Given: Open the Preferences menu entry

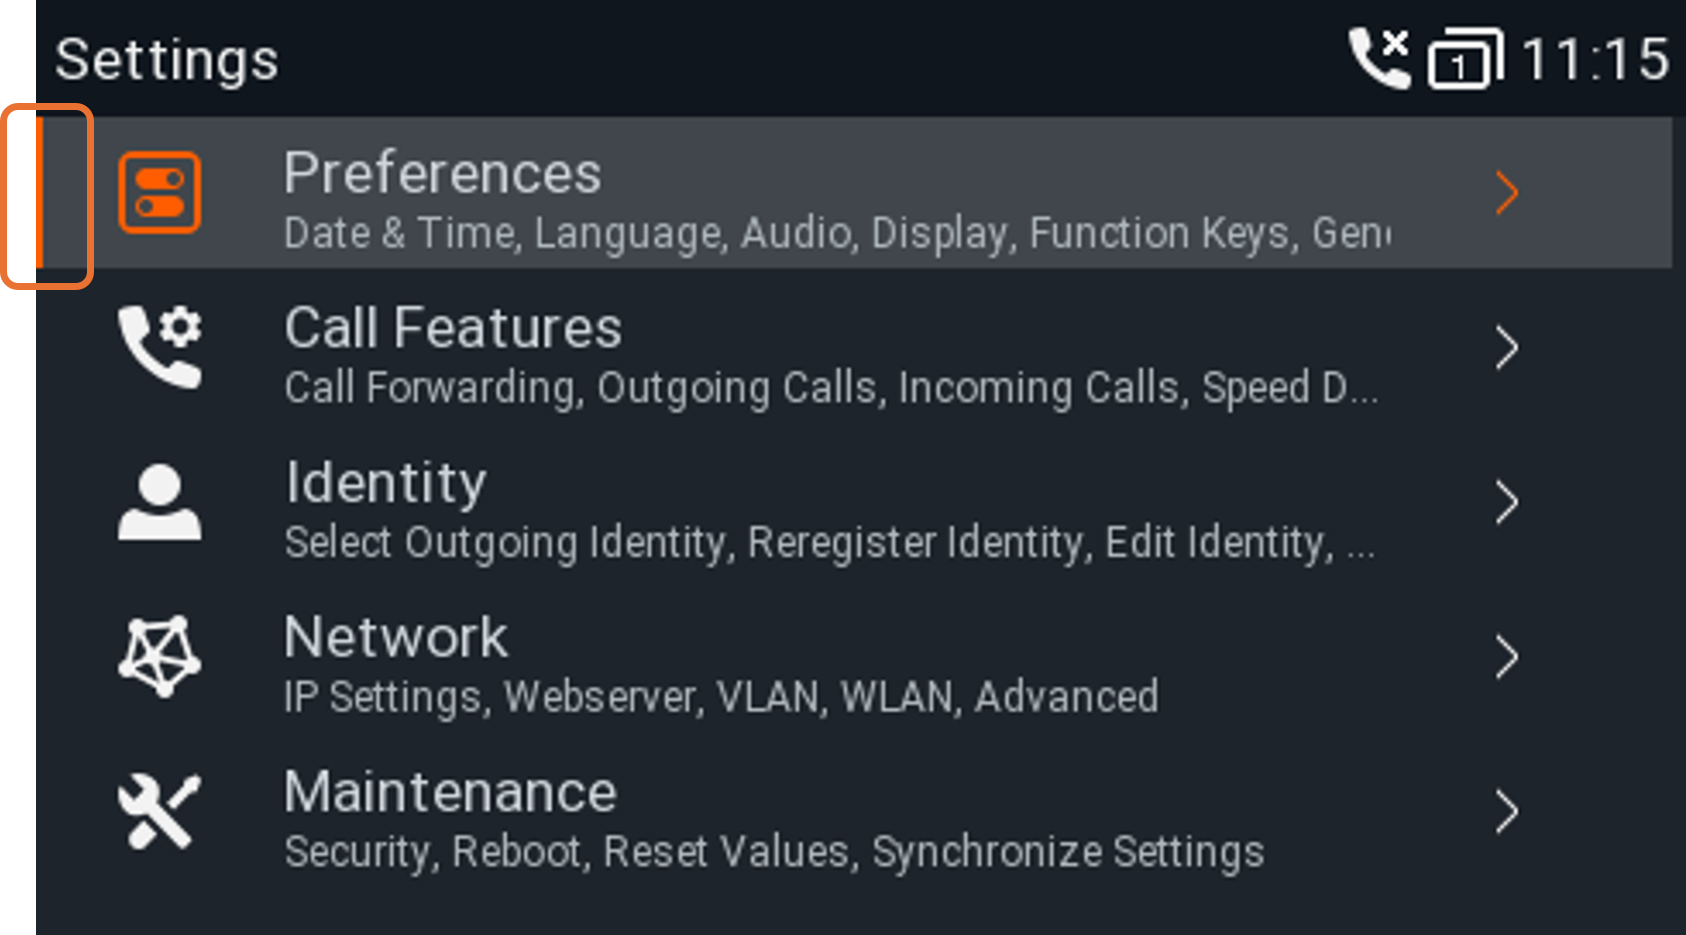Looking at the screenshot, I should [854, 193].
